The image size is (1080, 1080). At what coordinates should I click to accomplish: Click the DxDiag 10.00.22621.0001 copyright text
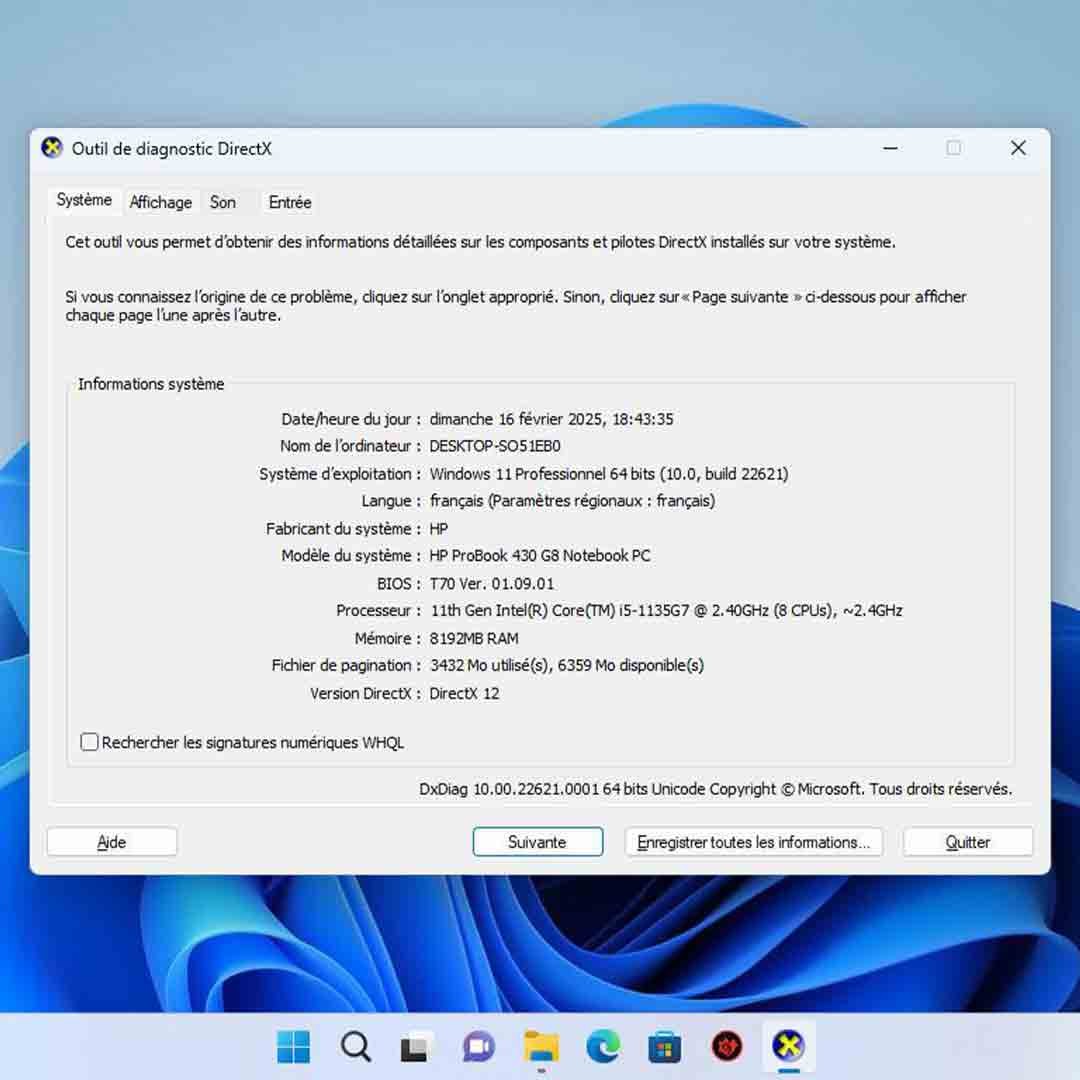tap(716, 789)
